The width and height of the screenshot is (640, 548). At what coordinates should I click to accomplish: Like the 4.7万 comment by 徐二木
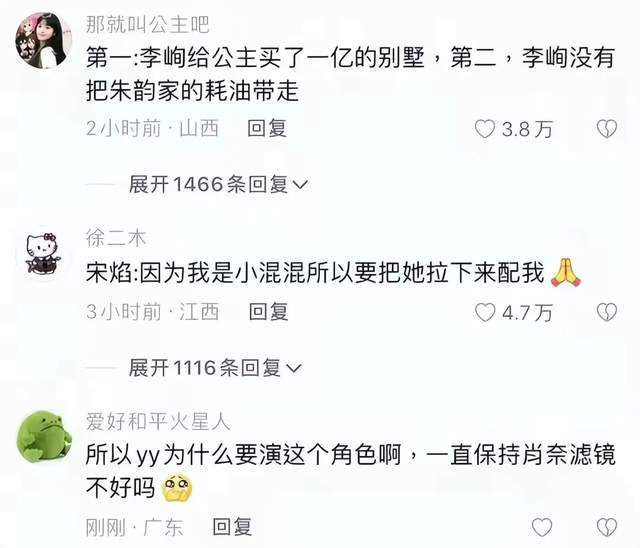click(484, 313)
